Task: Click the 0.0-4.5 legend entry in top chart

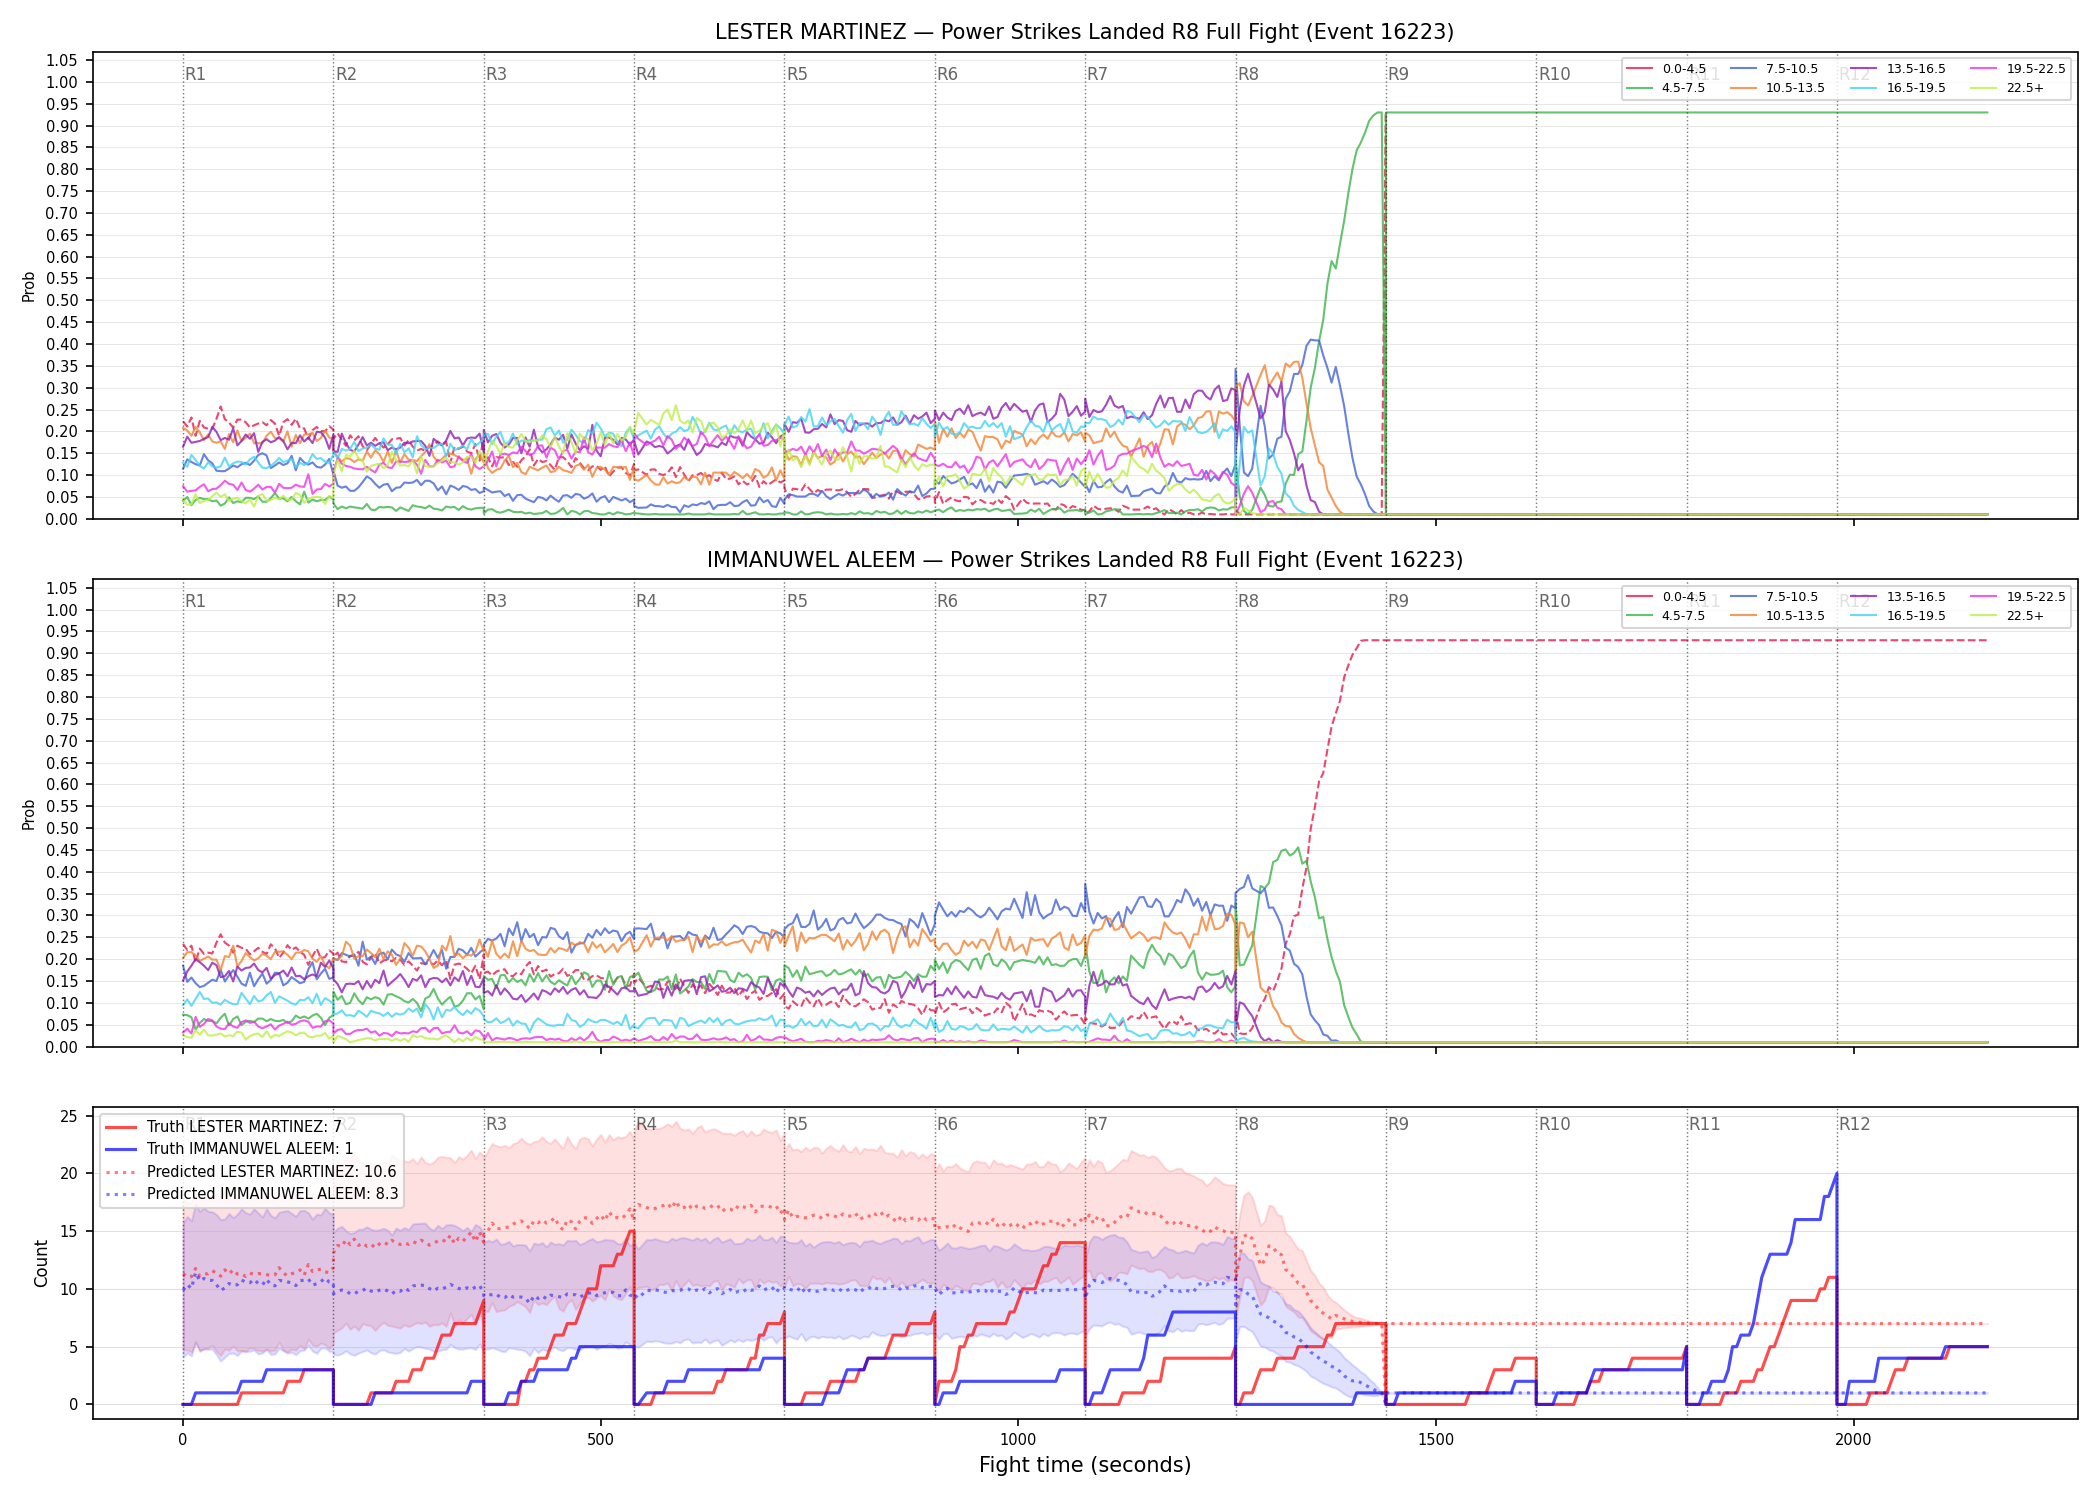Action: tap(1666, 69)
